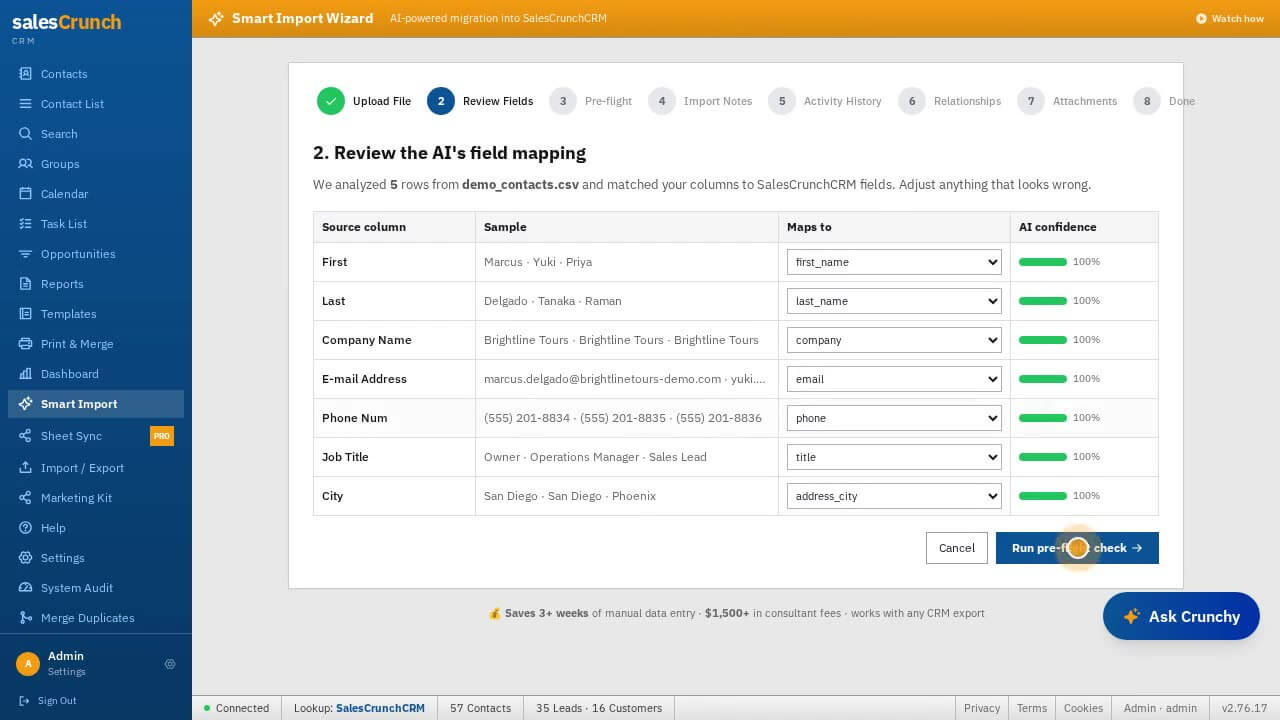Click the Reports document icon
Screen dimensions: 1280x720
(25, 284)
